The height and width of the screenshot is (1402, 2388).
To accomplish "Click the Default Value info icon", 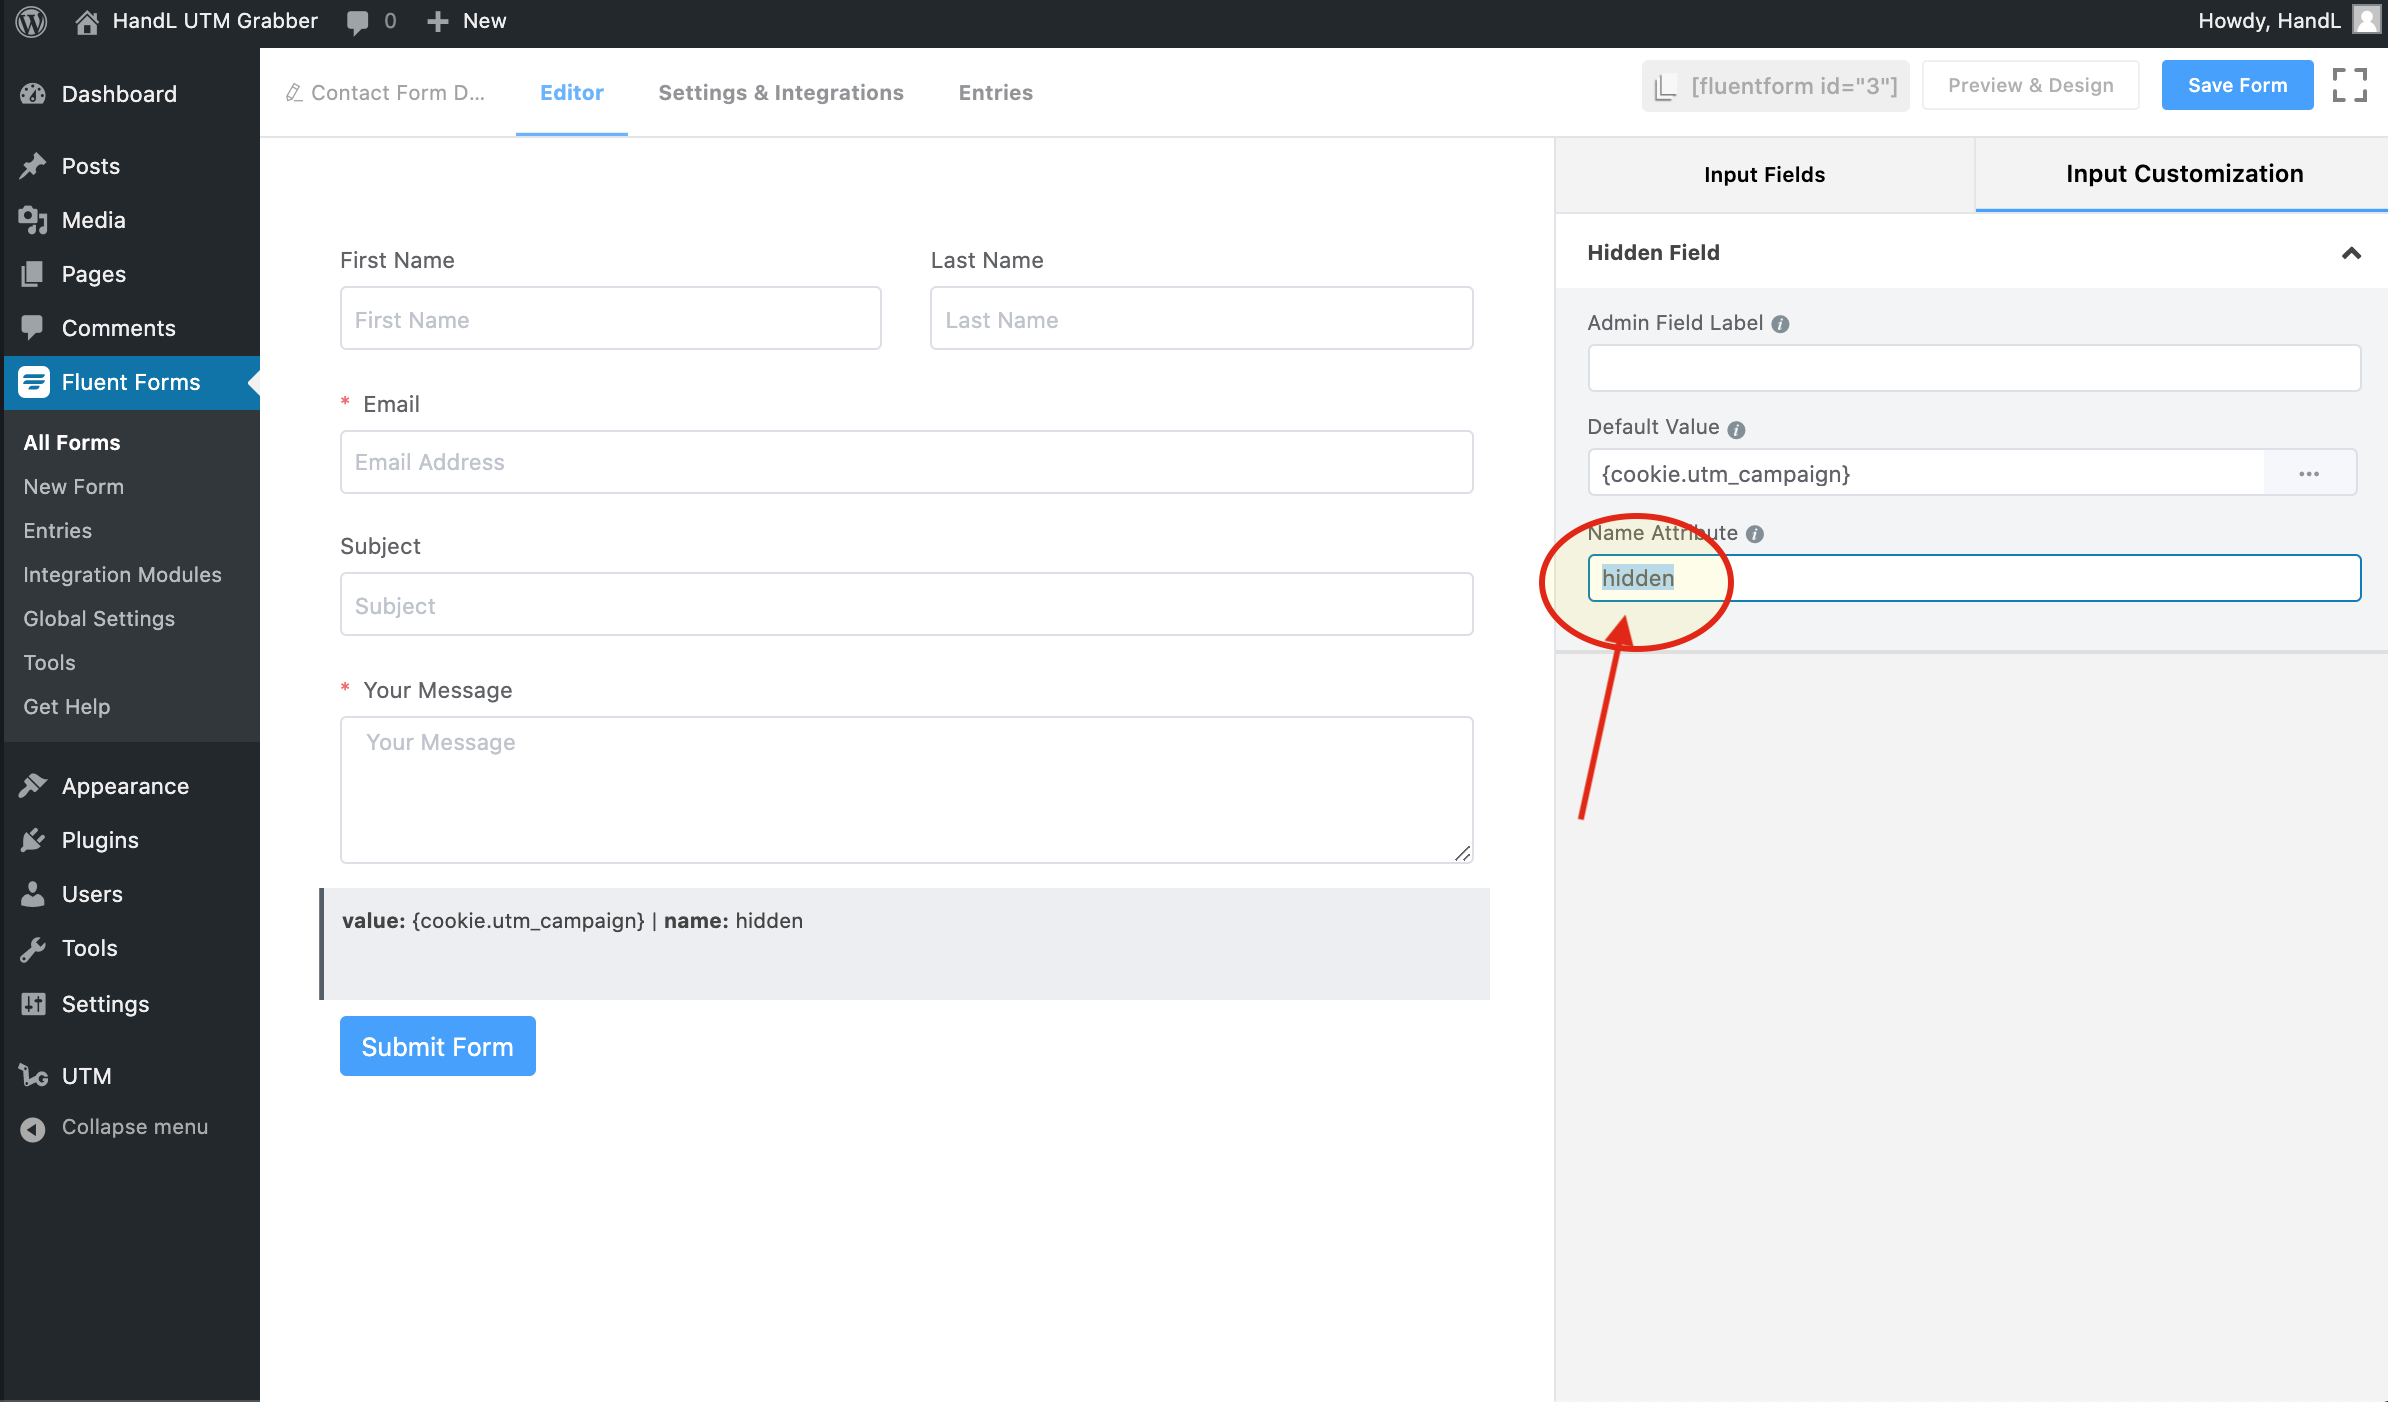I will (x=1736, y=429).
